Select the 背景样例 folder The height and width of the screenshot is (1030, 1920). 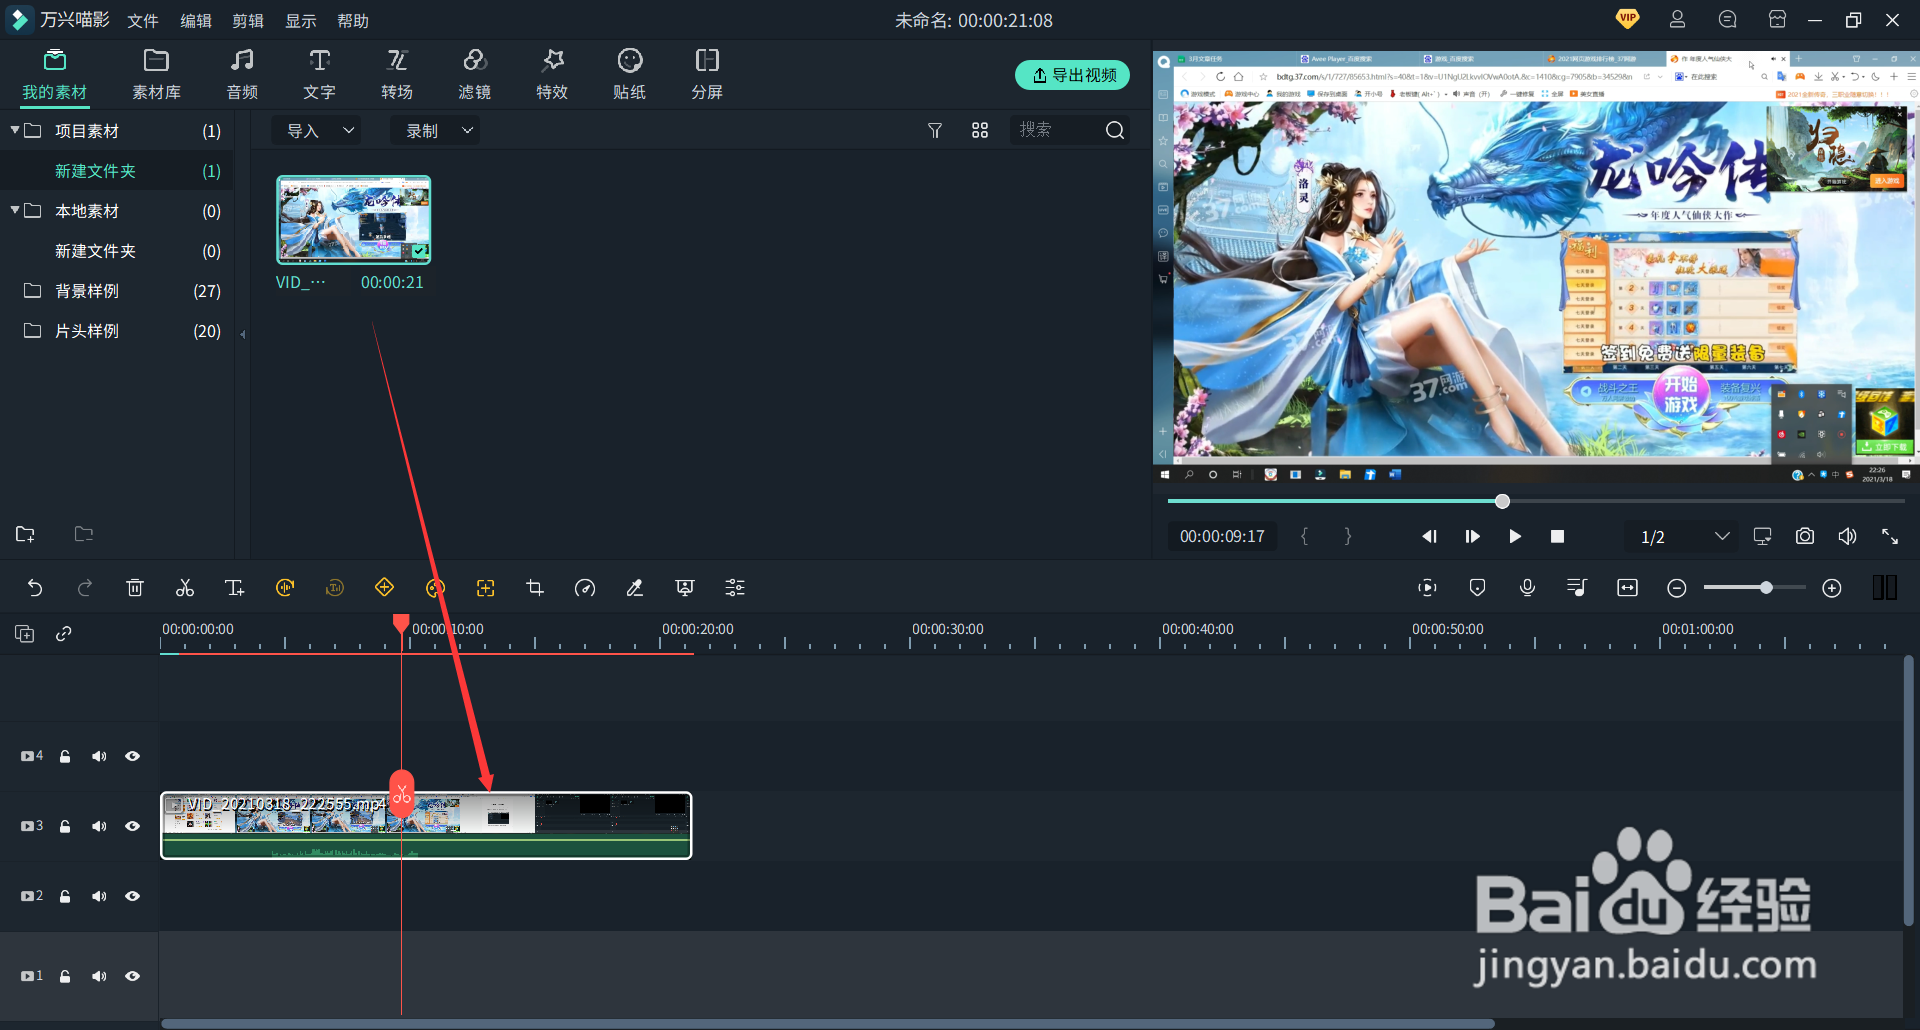coord(117,291)
